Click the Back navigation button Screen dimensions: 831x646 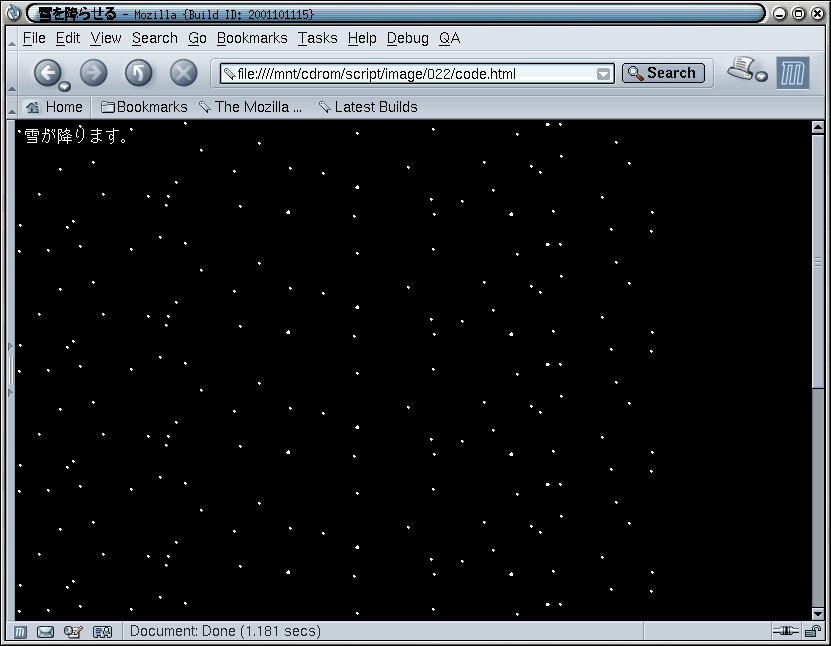(46, 73)
